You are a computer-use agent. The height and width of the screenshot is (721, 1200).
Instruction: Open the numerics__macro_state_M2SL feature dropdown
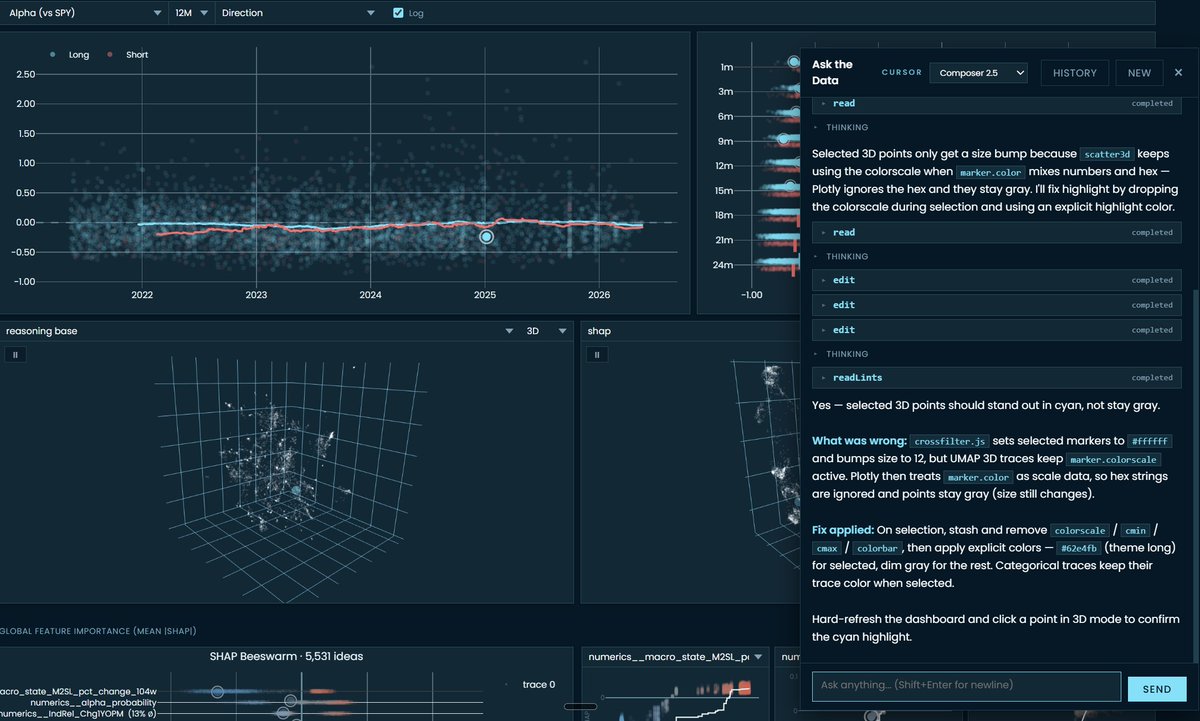click(x=675, y=657)
